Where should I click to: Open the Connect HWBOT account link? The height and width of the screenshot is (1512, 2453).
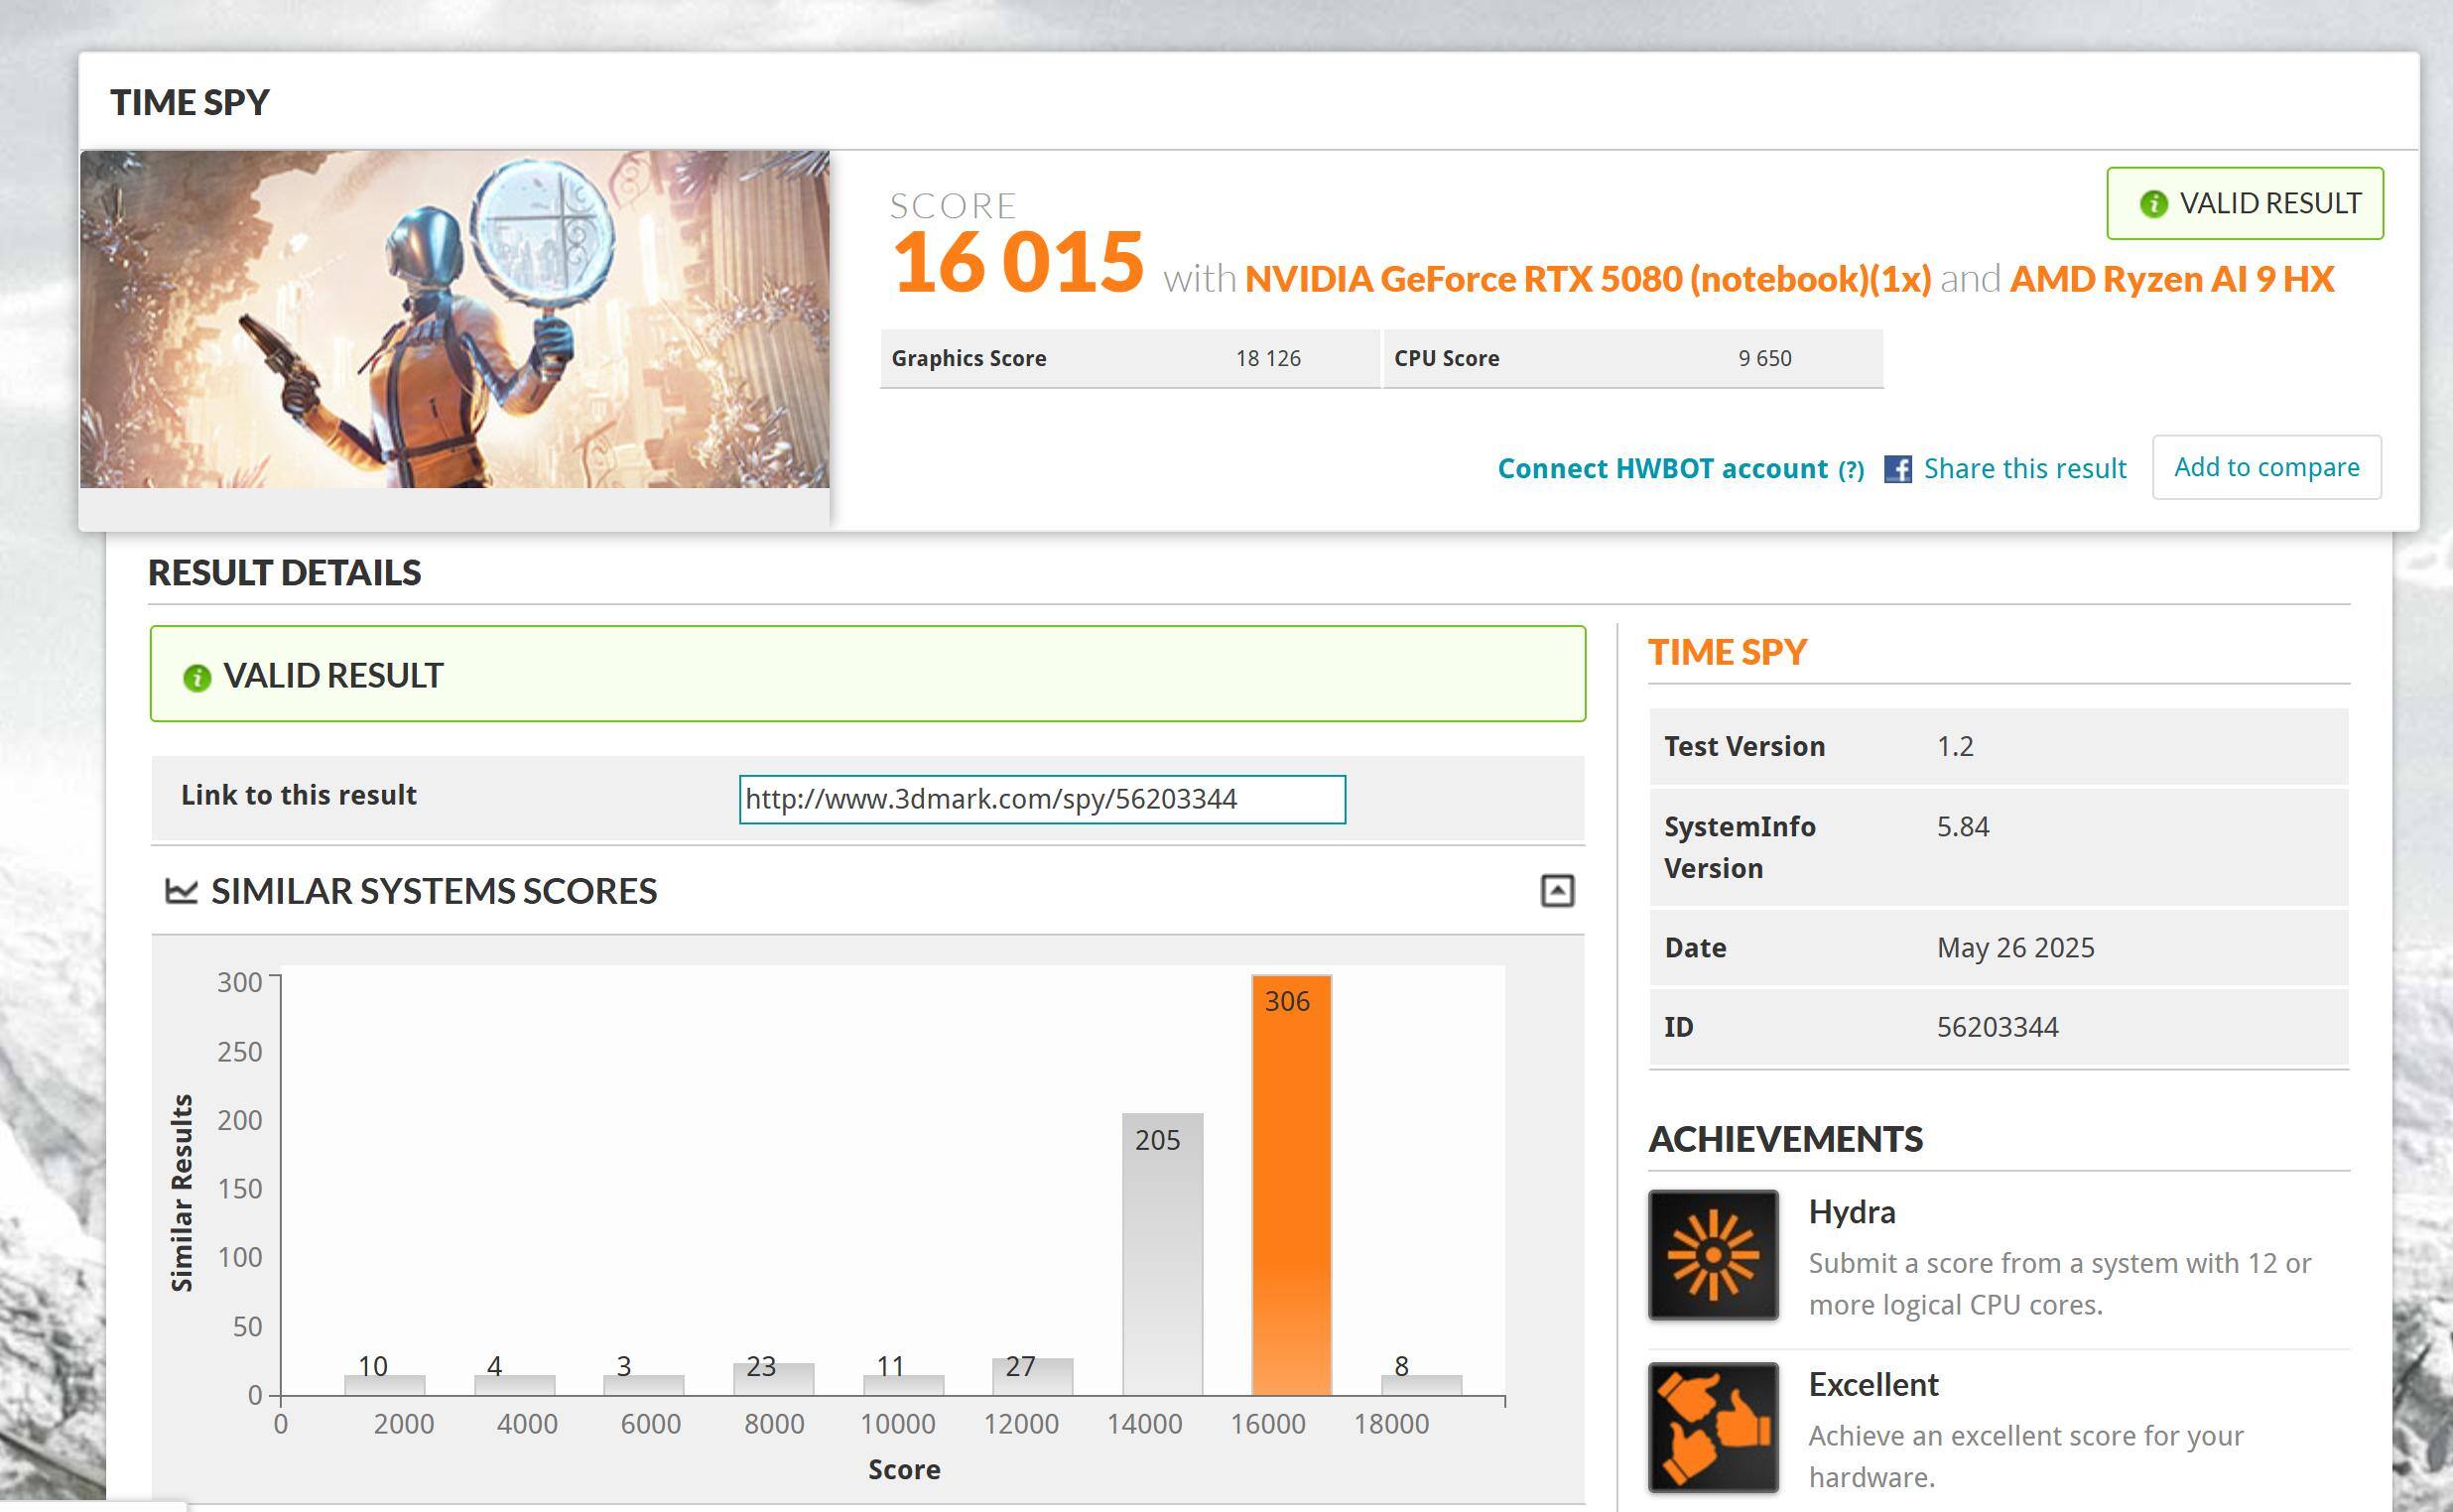click(x=1661, y=469)
